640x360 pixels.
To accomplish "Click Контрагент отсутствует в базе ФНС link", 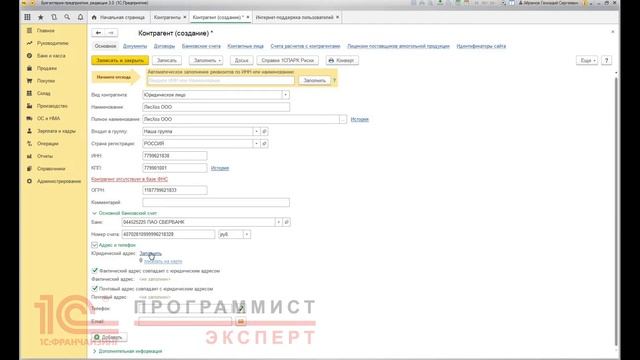I will click(129, 179).
